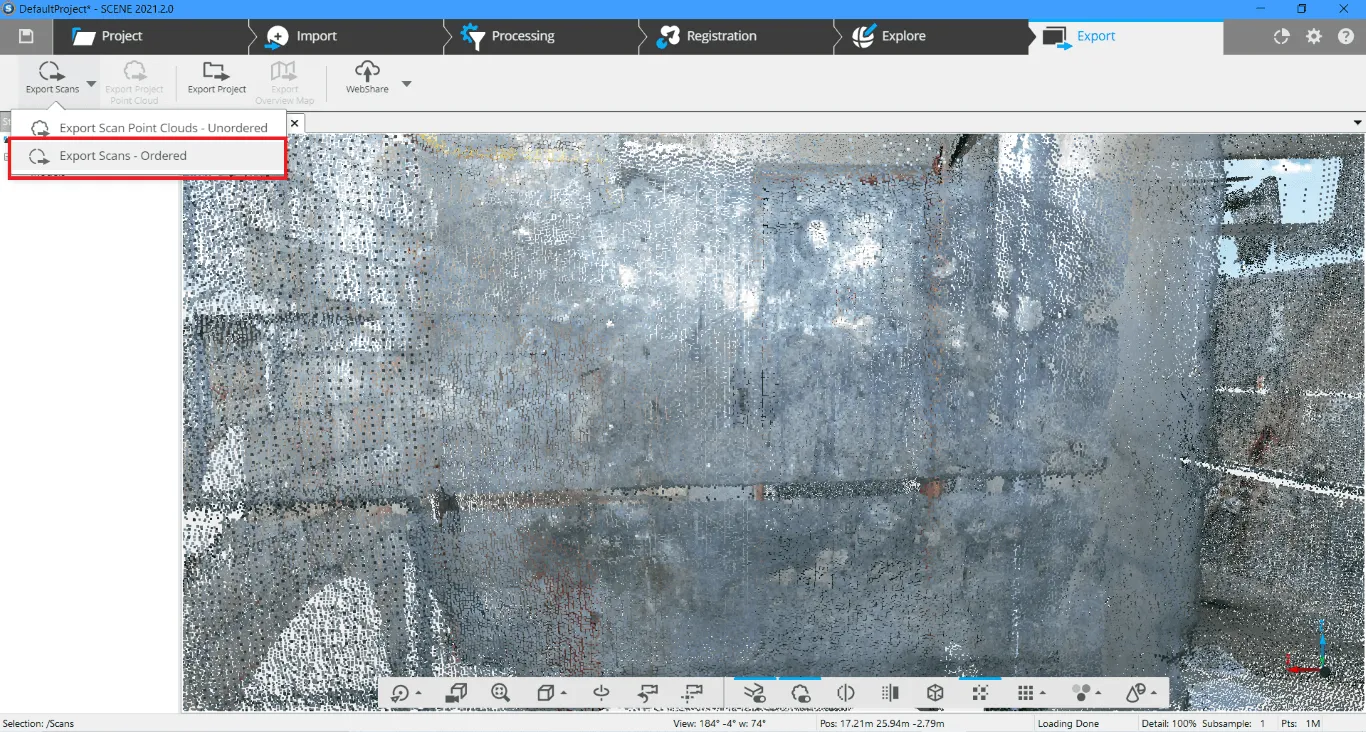Click the save project disk icon
The width and height of the screenshot is (1366, 732).
point(26,36)
